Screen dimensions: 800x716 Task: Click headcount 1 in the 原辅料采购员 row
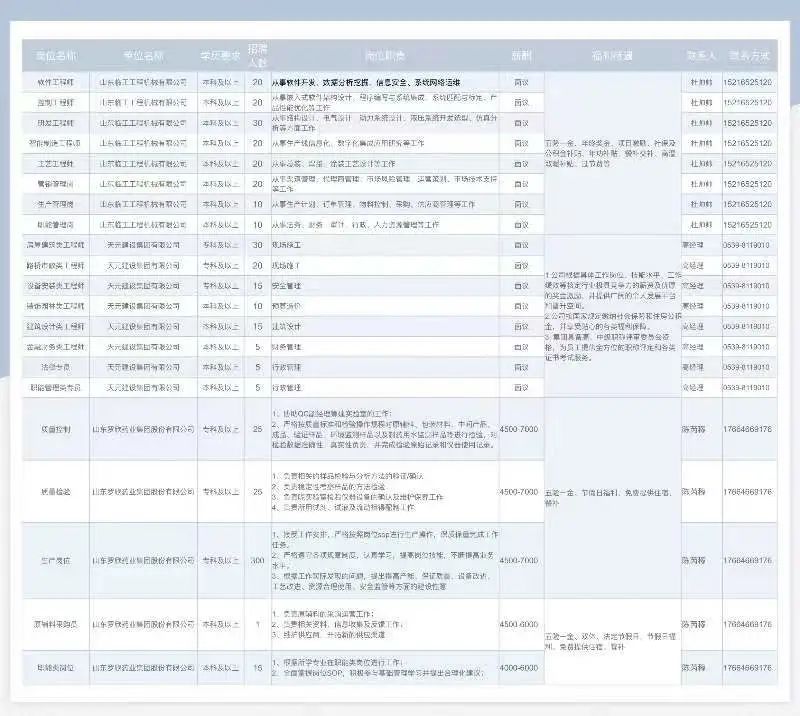pyautogui.click(x=258, y=624)
